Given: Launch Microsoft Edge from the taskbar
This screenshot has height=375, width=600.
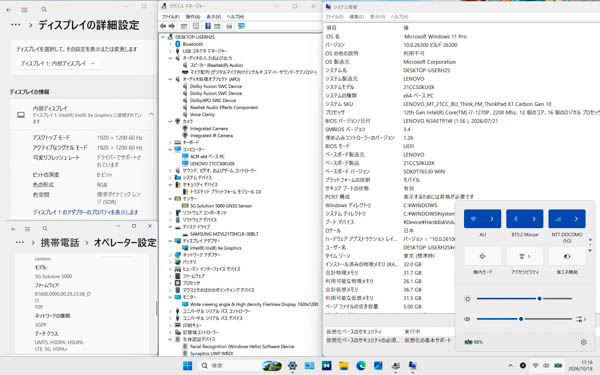Looking at the screenshot, I should click(361, 366).
